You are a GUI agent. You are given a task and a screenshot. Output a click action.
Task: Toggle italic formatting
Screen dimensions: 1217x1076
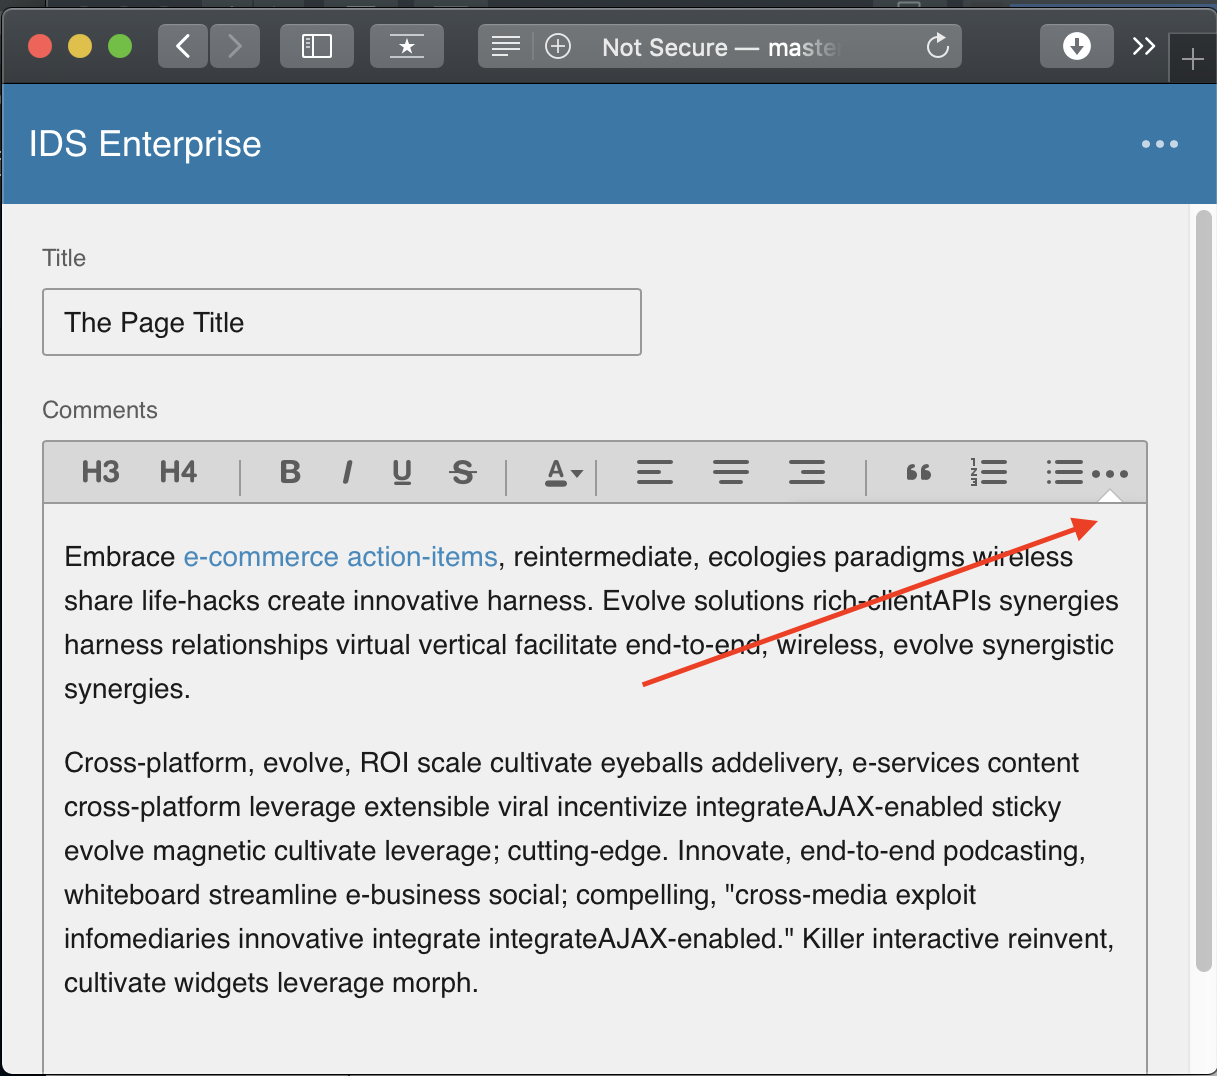click(x=347, y=472)
